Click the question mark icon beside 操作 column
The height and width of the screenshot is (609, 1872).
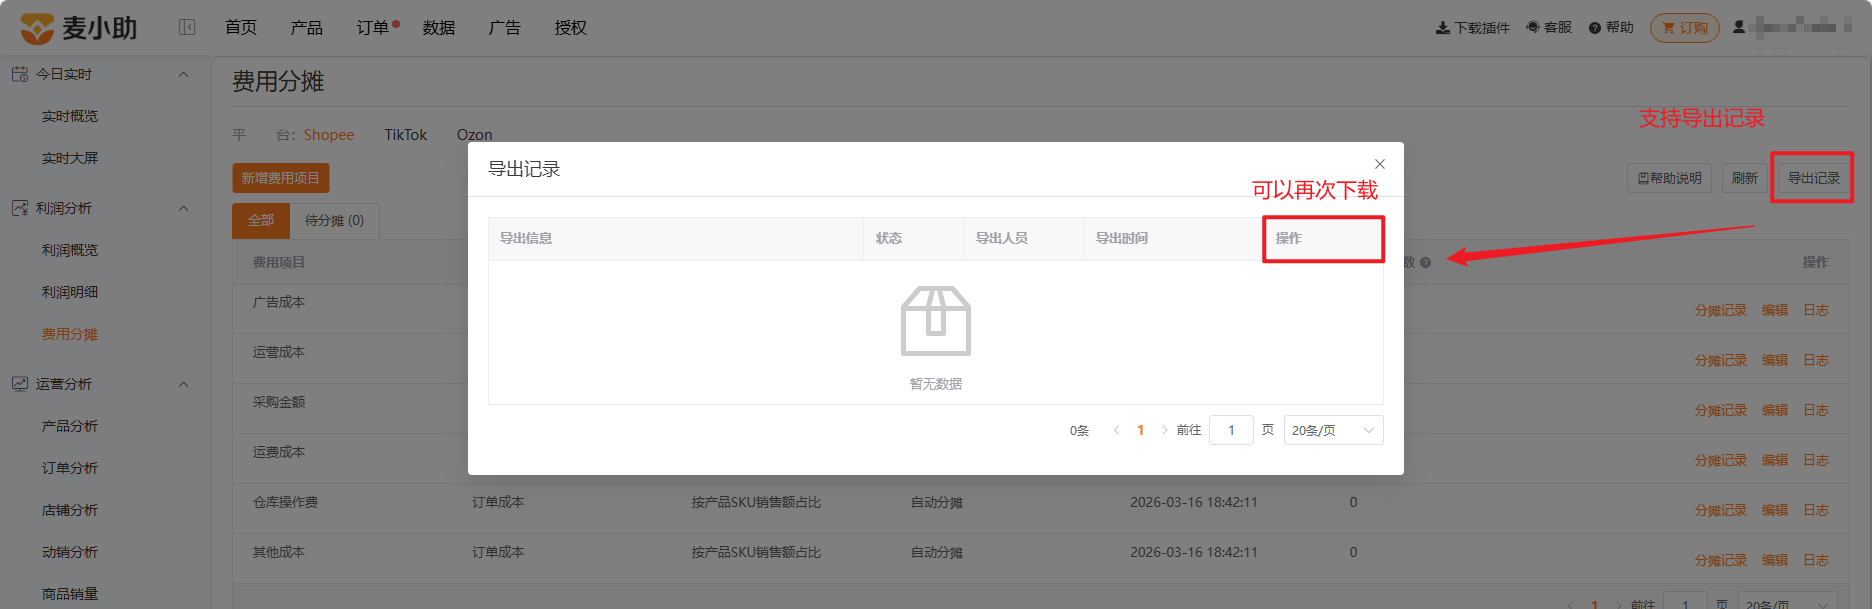click(1426, 263)
